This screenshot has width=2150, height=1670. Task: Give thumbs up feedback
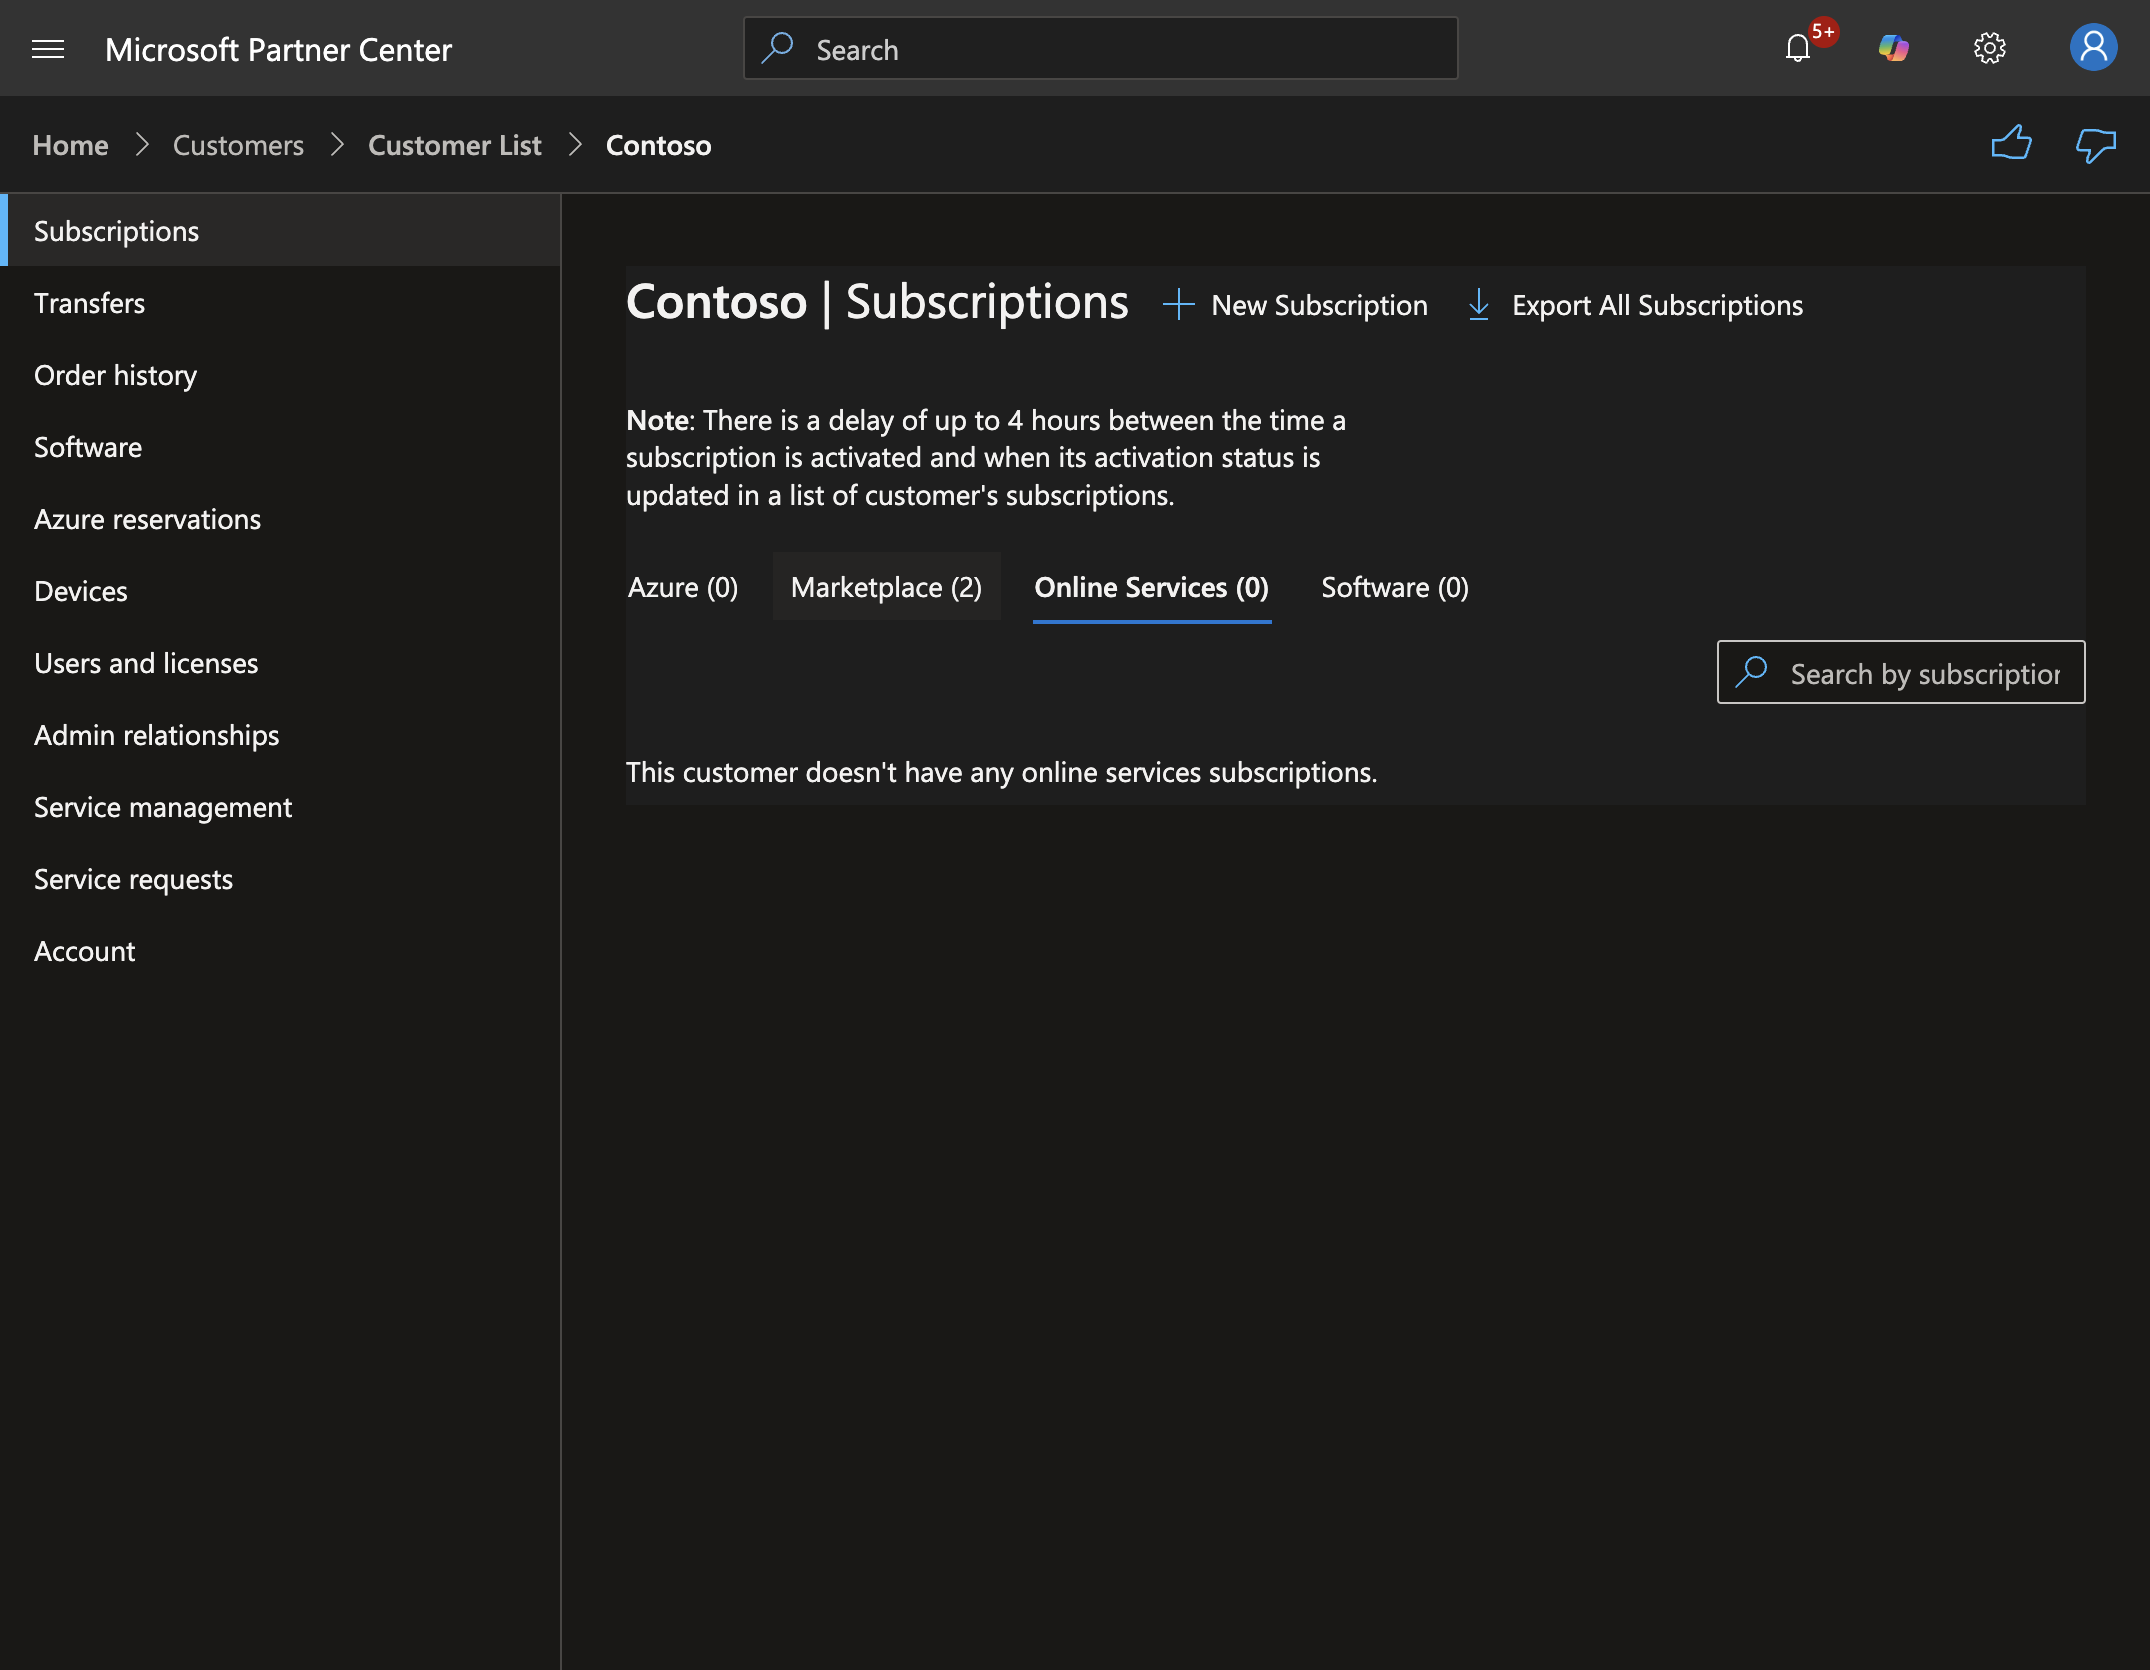tap(2011, 144)
